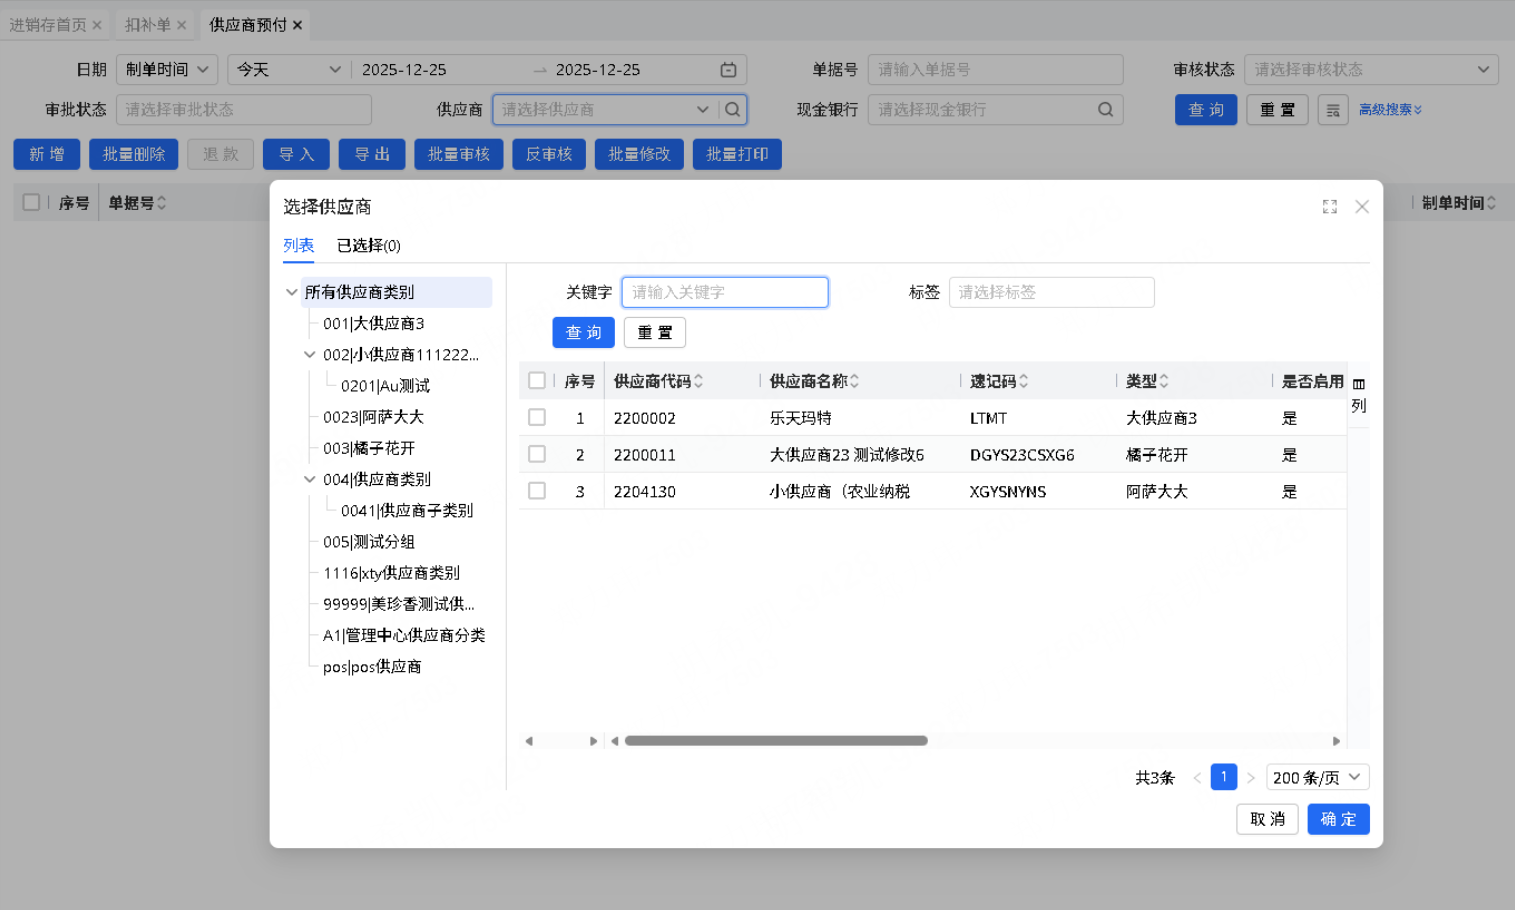The height and width of the screenshot is (910, 1515).
Task: Click the filter settings icon beside 重置
Action: 1332,110
